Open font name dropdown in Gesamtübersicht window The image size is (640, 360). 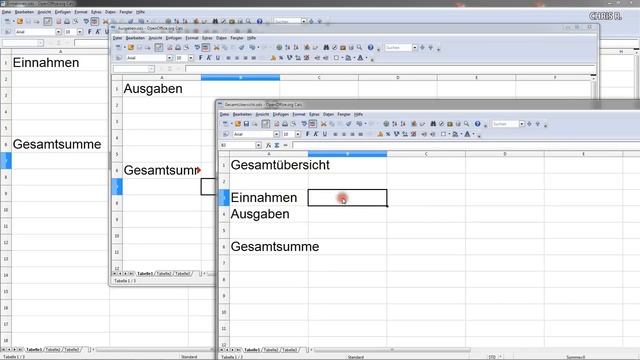tap(276, 134)
